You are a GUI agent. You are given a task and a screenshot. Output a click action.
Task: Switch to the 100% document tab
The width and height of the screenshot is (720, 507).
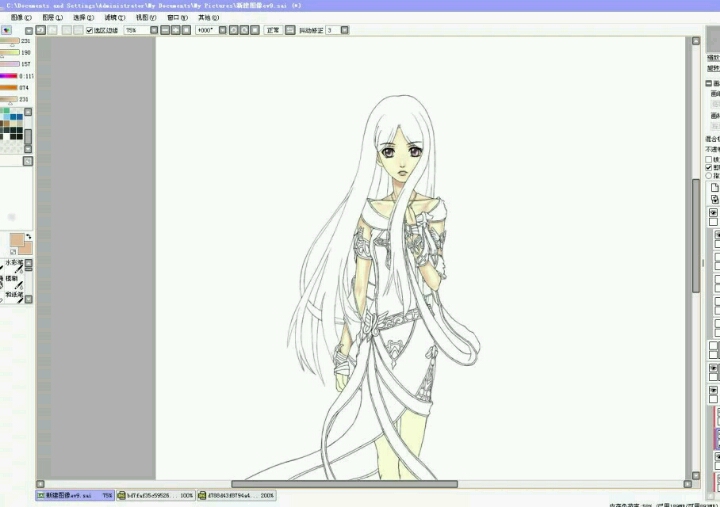pos(155,495)
